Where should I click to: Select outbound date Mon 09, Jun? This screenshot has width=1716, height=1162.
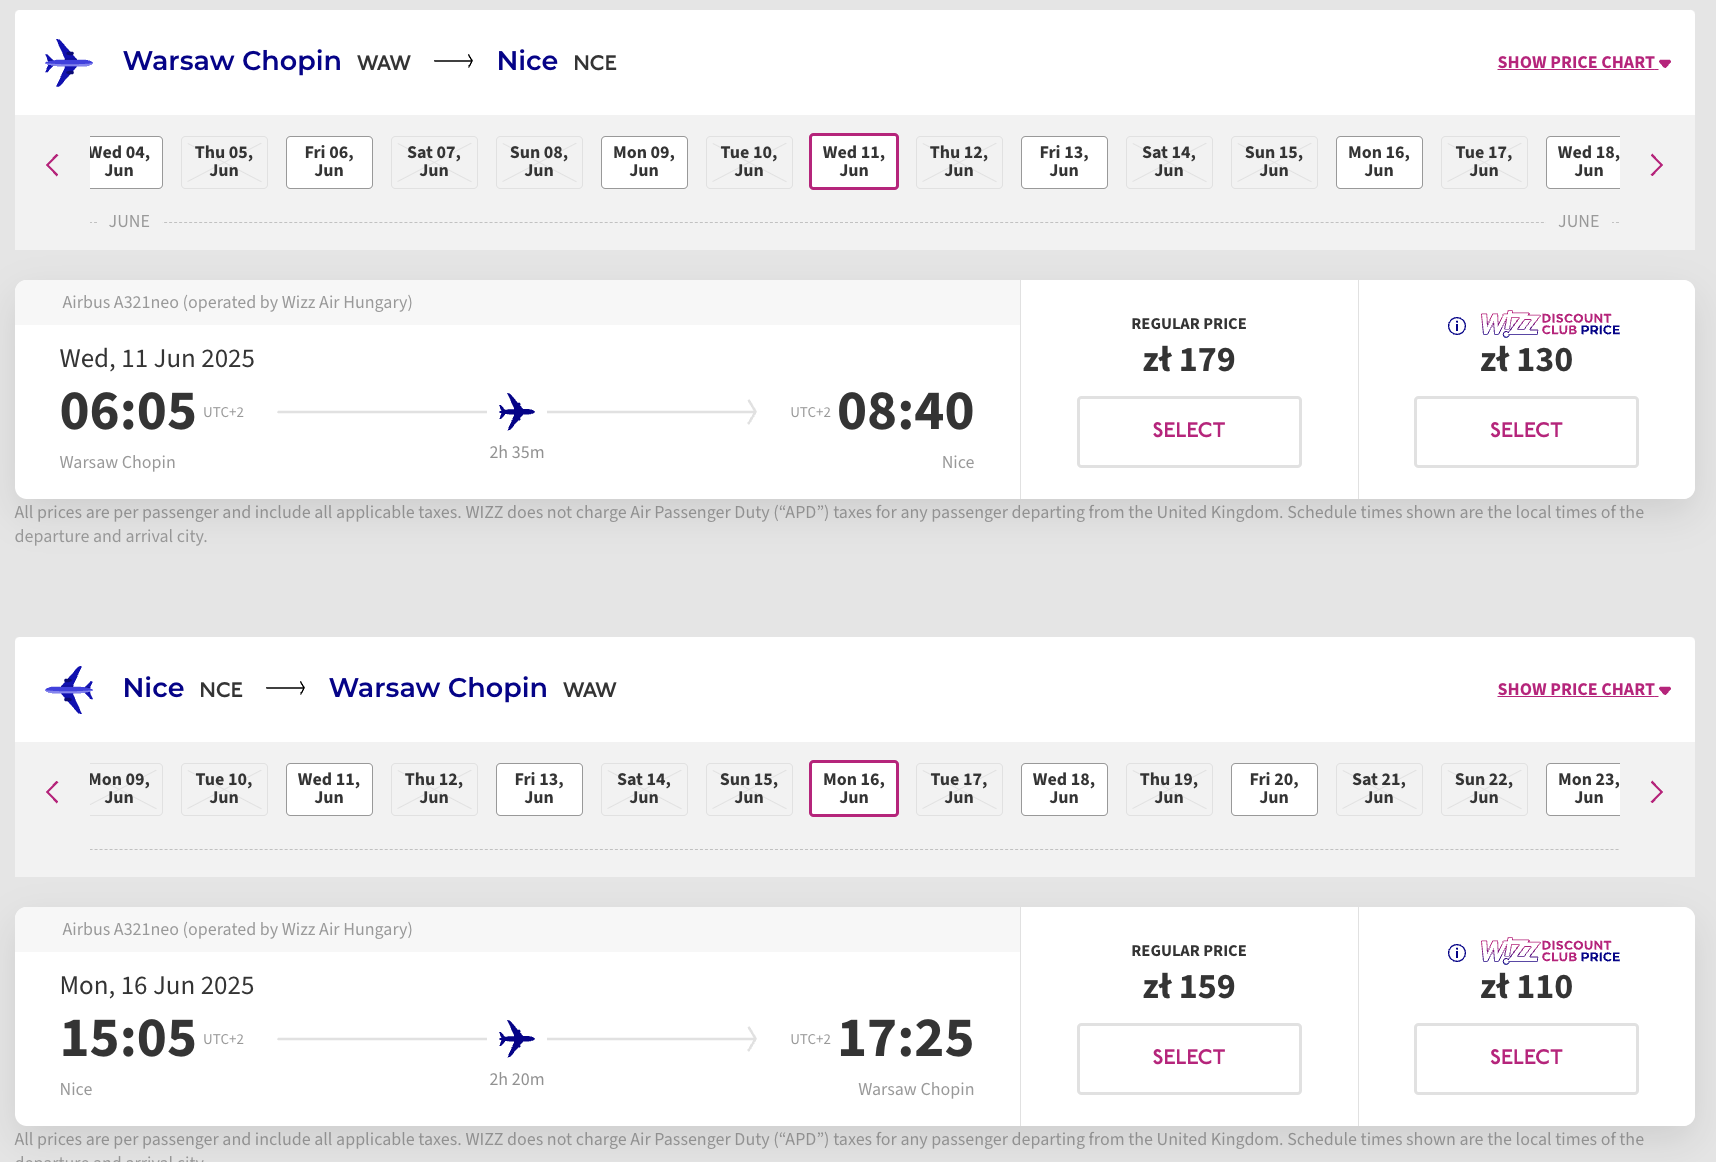pos(644,162)
